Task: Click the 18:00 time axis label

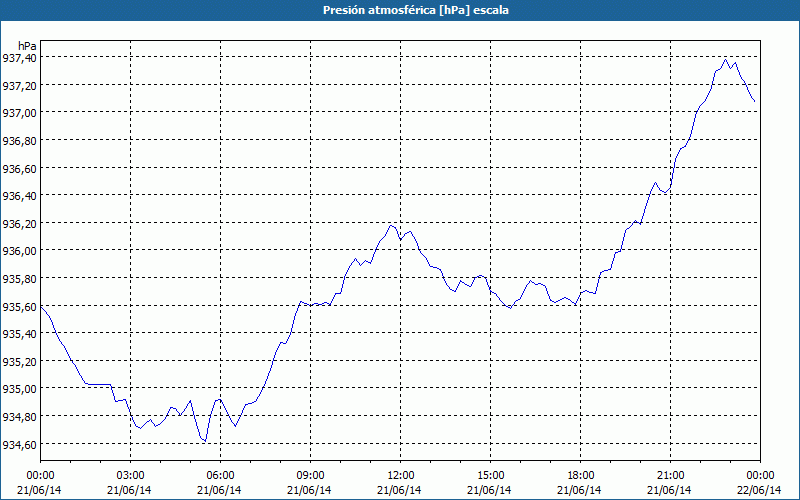Action: pyautogui.click(x=581, y=476)
